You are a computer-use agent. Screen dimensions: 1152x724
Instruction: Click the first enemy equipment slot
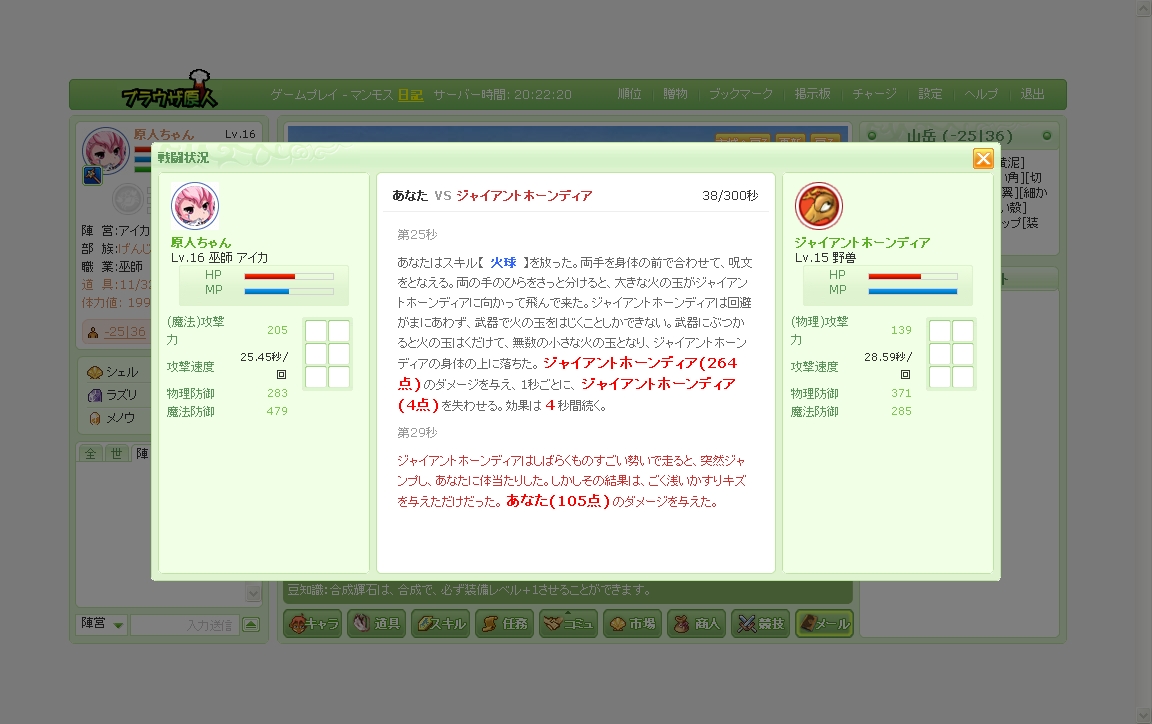pyautogui.click(x=940, y=331)
